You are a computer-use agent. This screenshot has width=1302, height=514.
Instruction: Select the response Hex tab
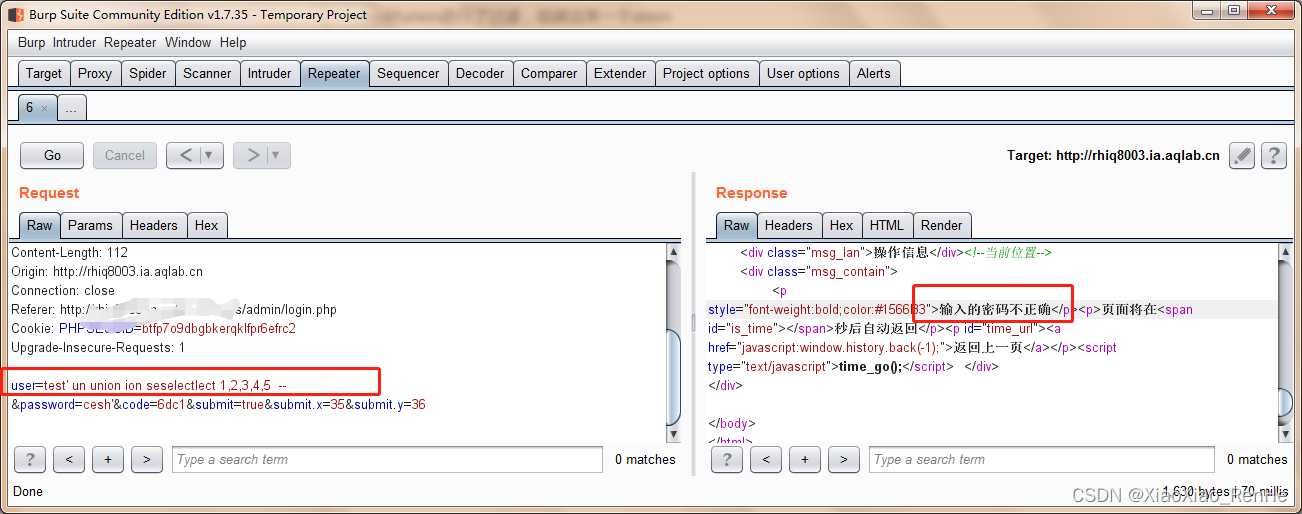pos(842,225)
